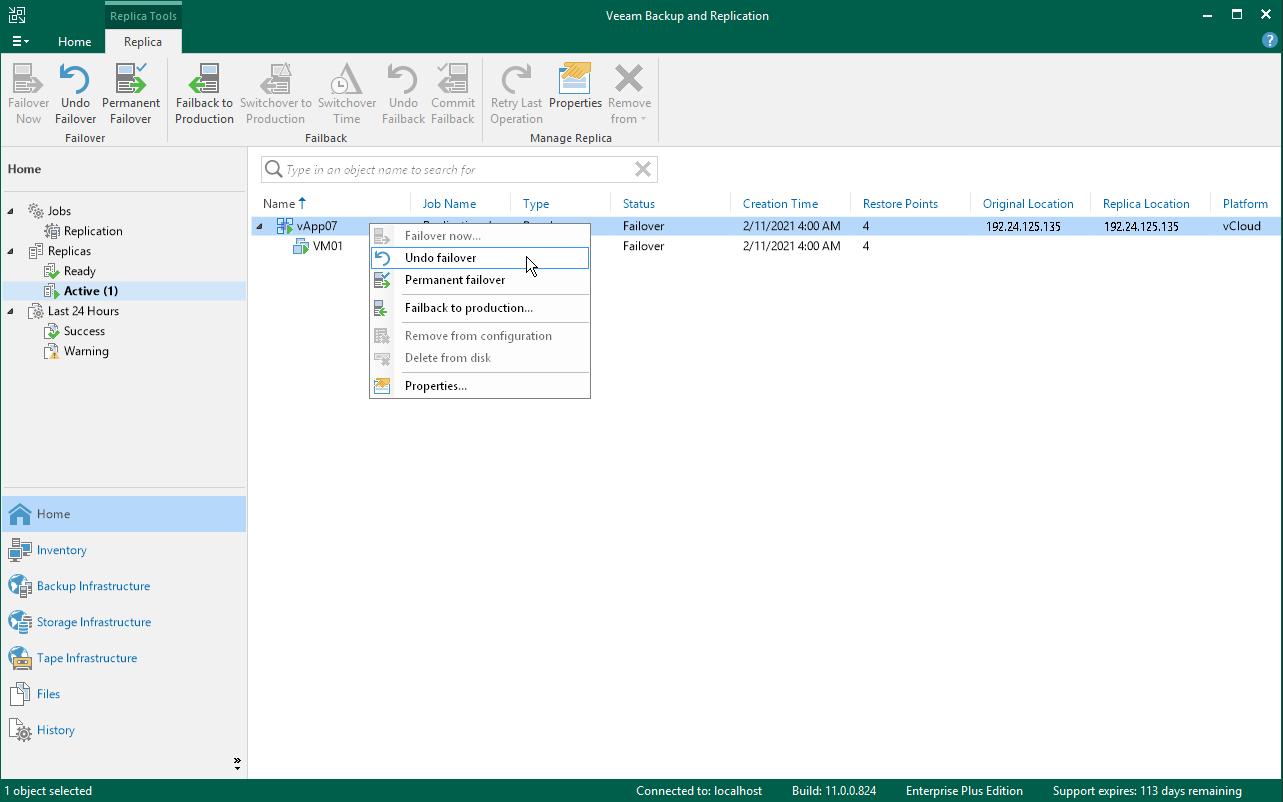Click the disabled Failover now menu entry

pyautogui.click(x=480, y=236)
